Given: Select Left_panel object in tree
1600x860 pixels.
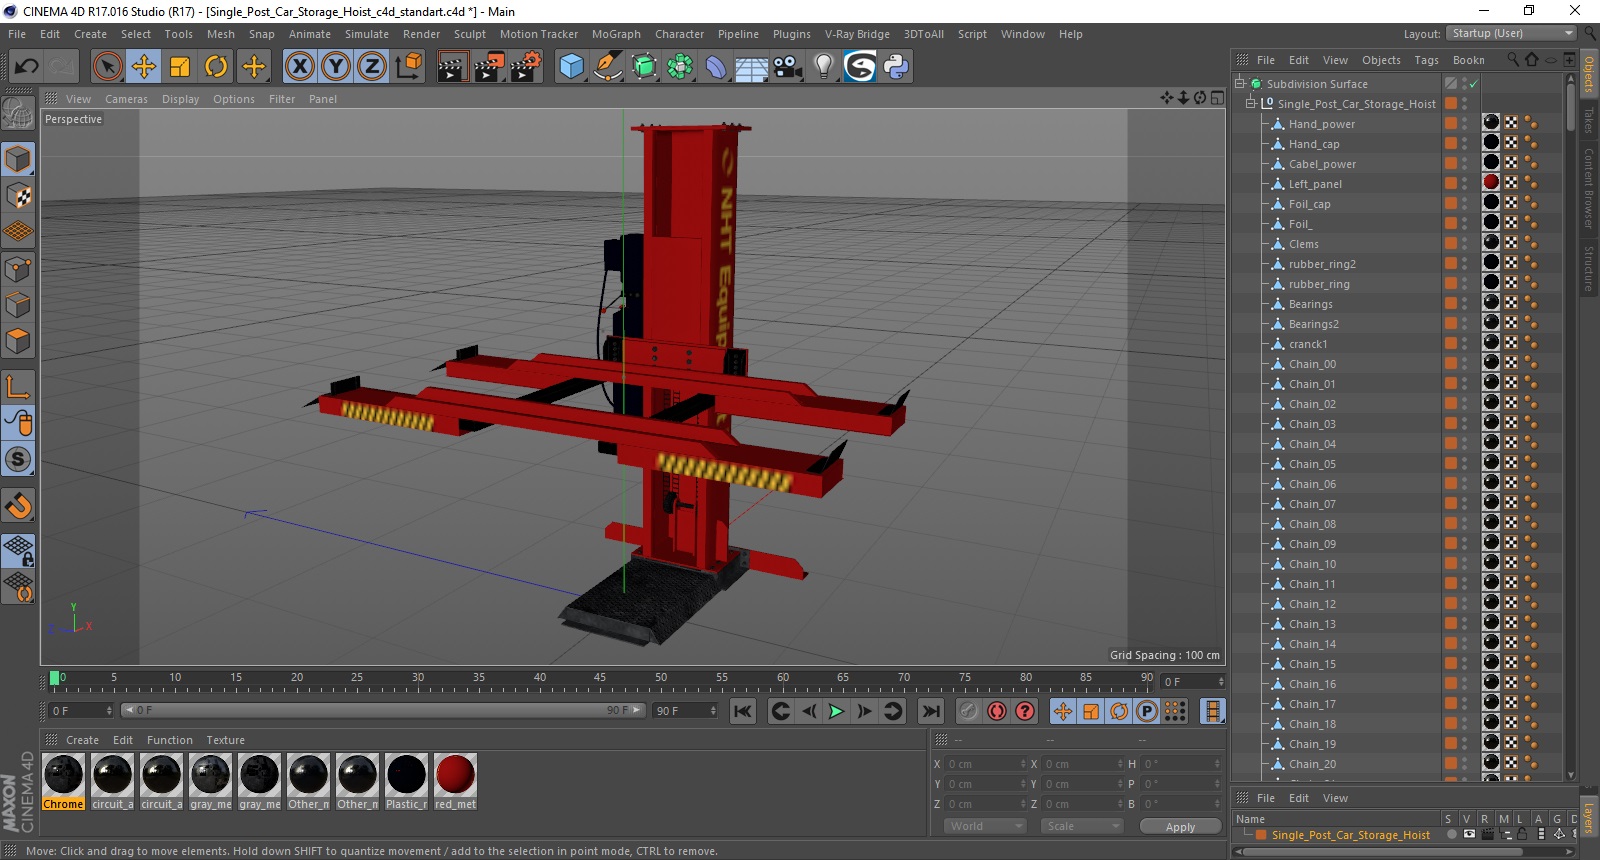Looking at the screenshot, I should coord(1315,184).
